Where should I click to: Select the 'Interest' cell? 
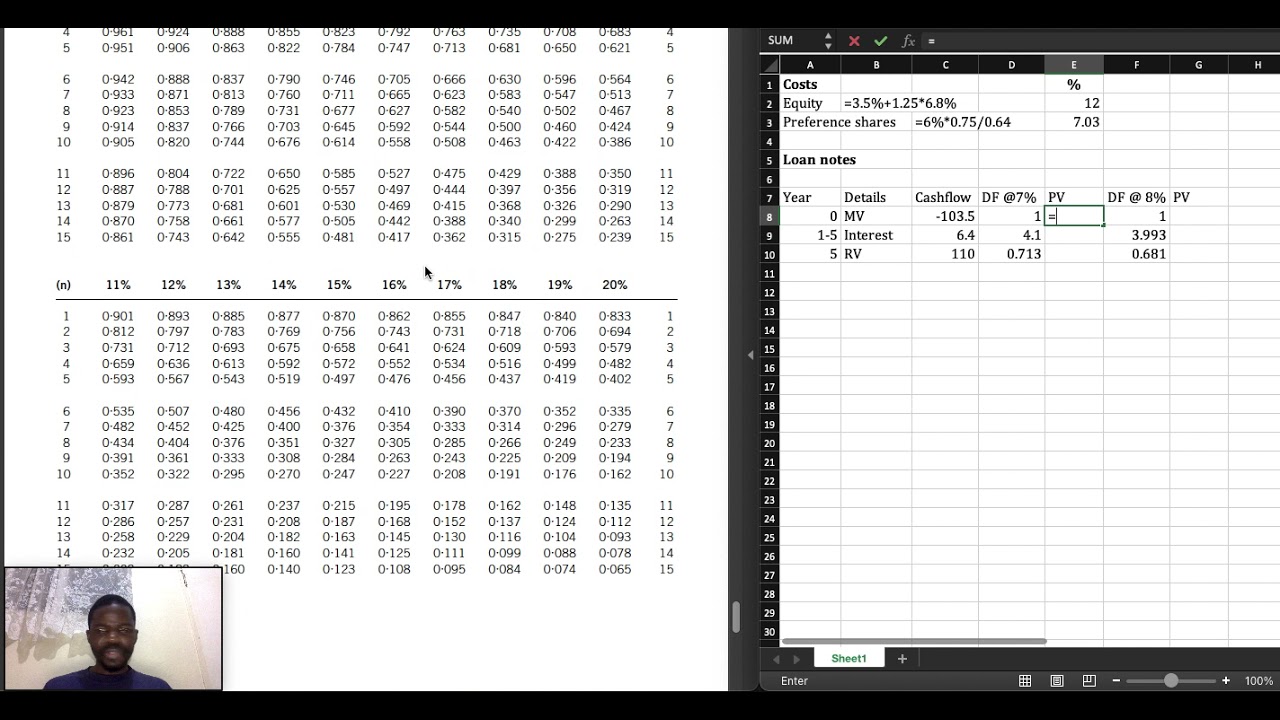[x=876, y=235]
